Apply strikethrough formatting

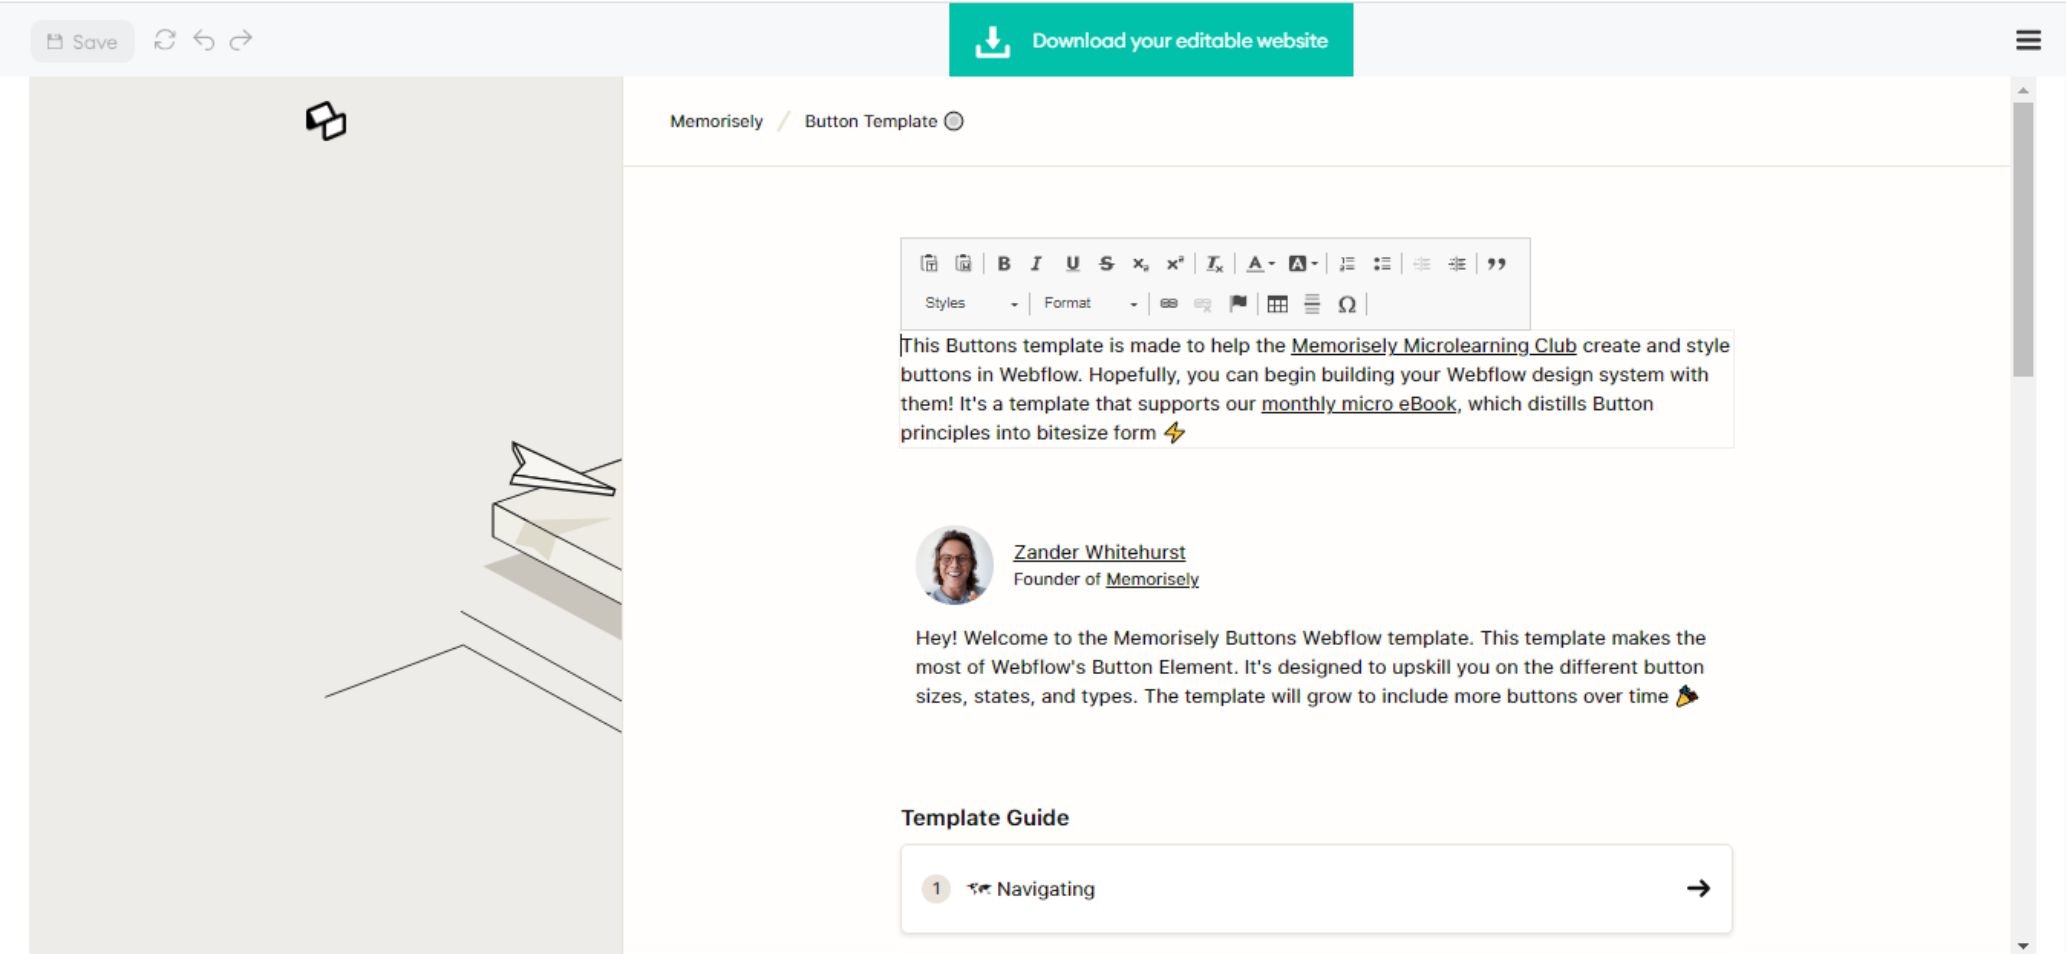1106,264
